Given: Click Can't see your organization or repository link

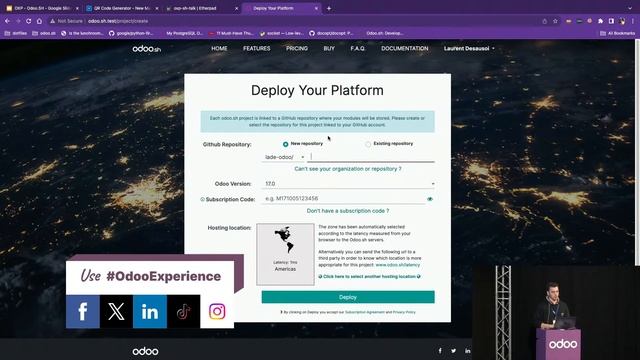Looking at the screenshot, I should click(348, 169).
